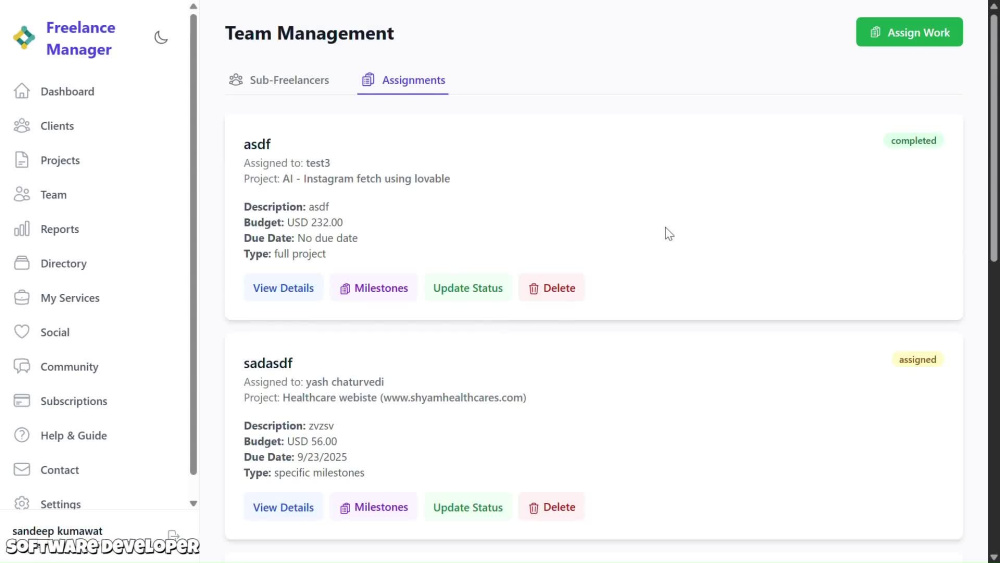The height and width of the screenshot is (563, 1000).
Task: Click the Team users icon in sidebar
Action: point(22,194)
